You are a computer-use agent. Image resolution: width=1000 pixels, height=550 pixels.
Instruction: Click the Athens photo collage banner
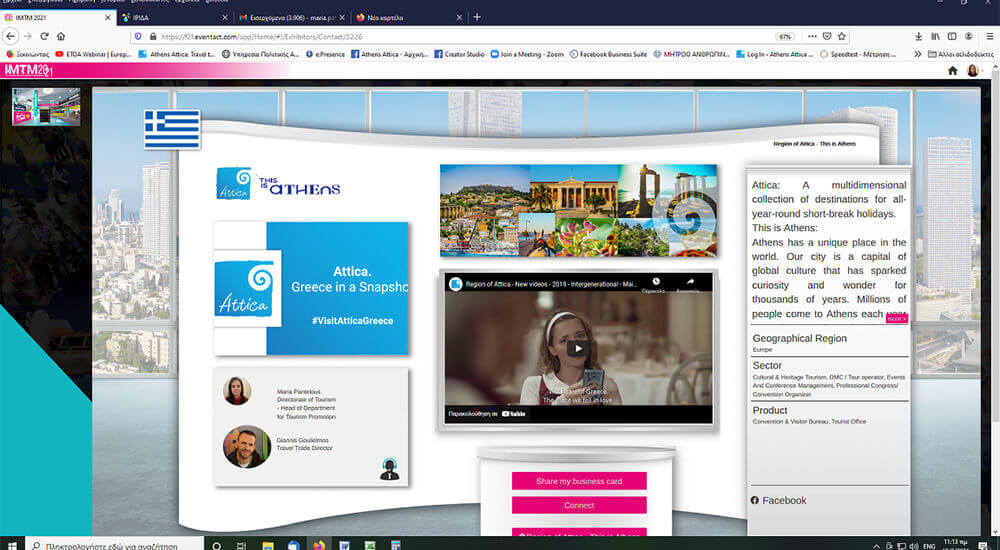(x=578, y=211)
